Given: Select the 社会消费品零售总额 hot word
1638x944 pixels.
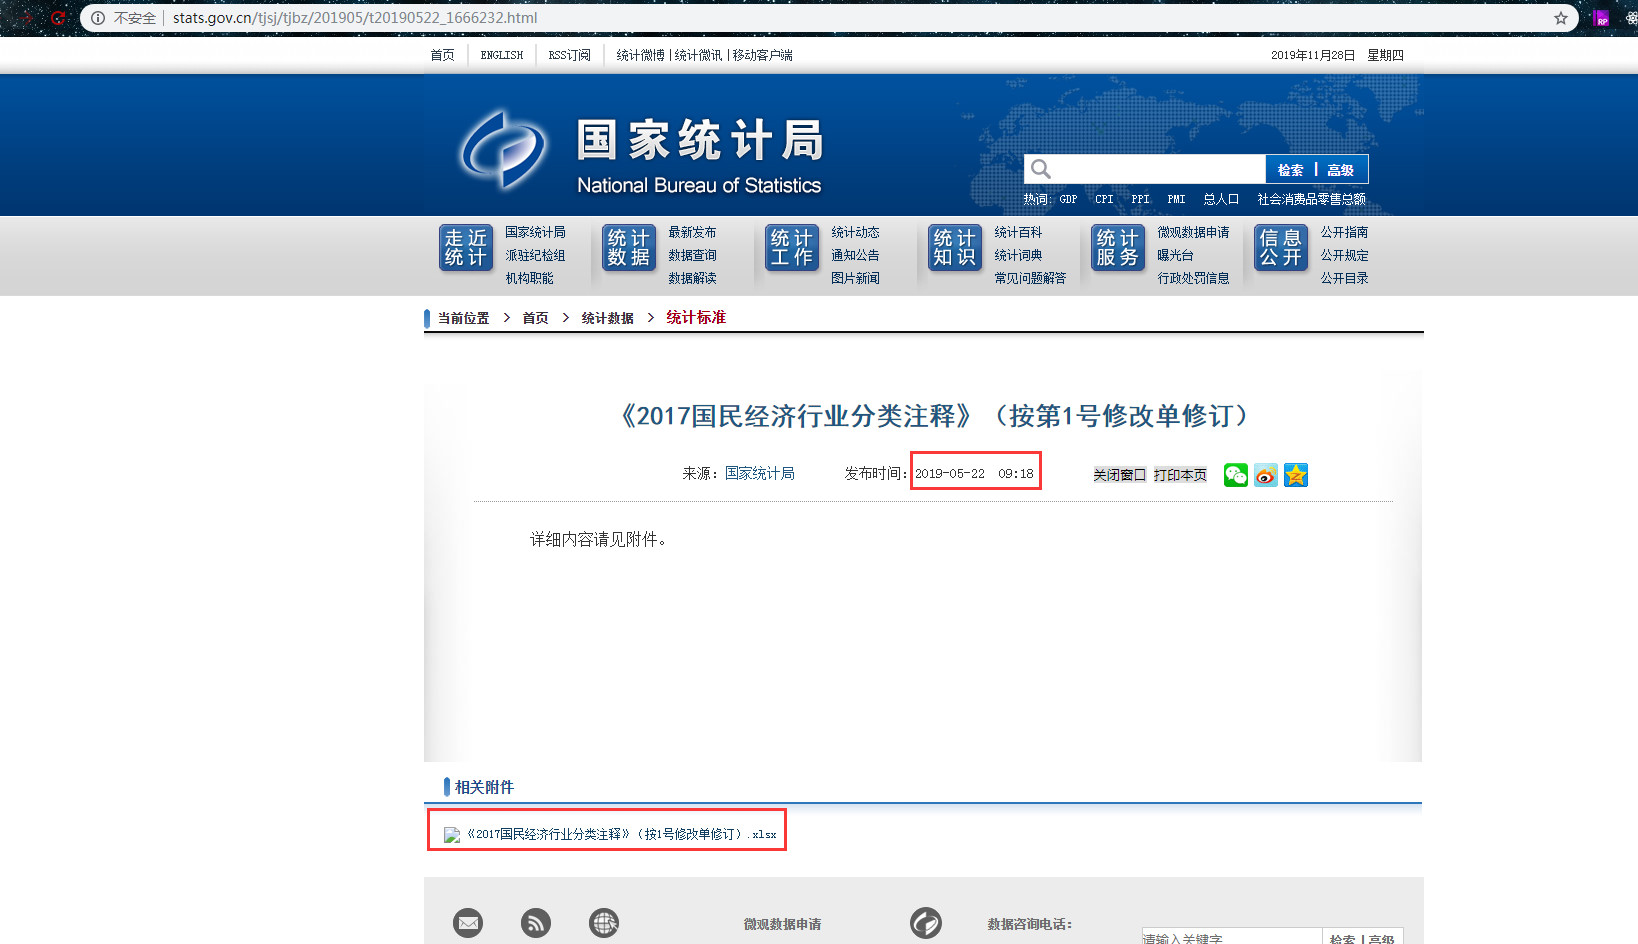Looking at the screenshot, I should click(x=1311, y=199).
